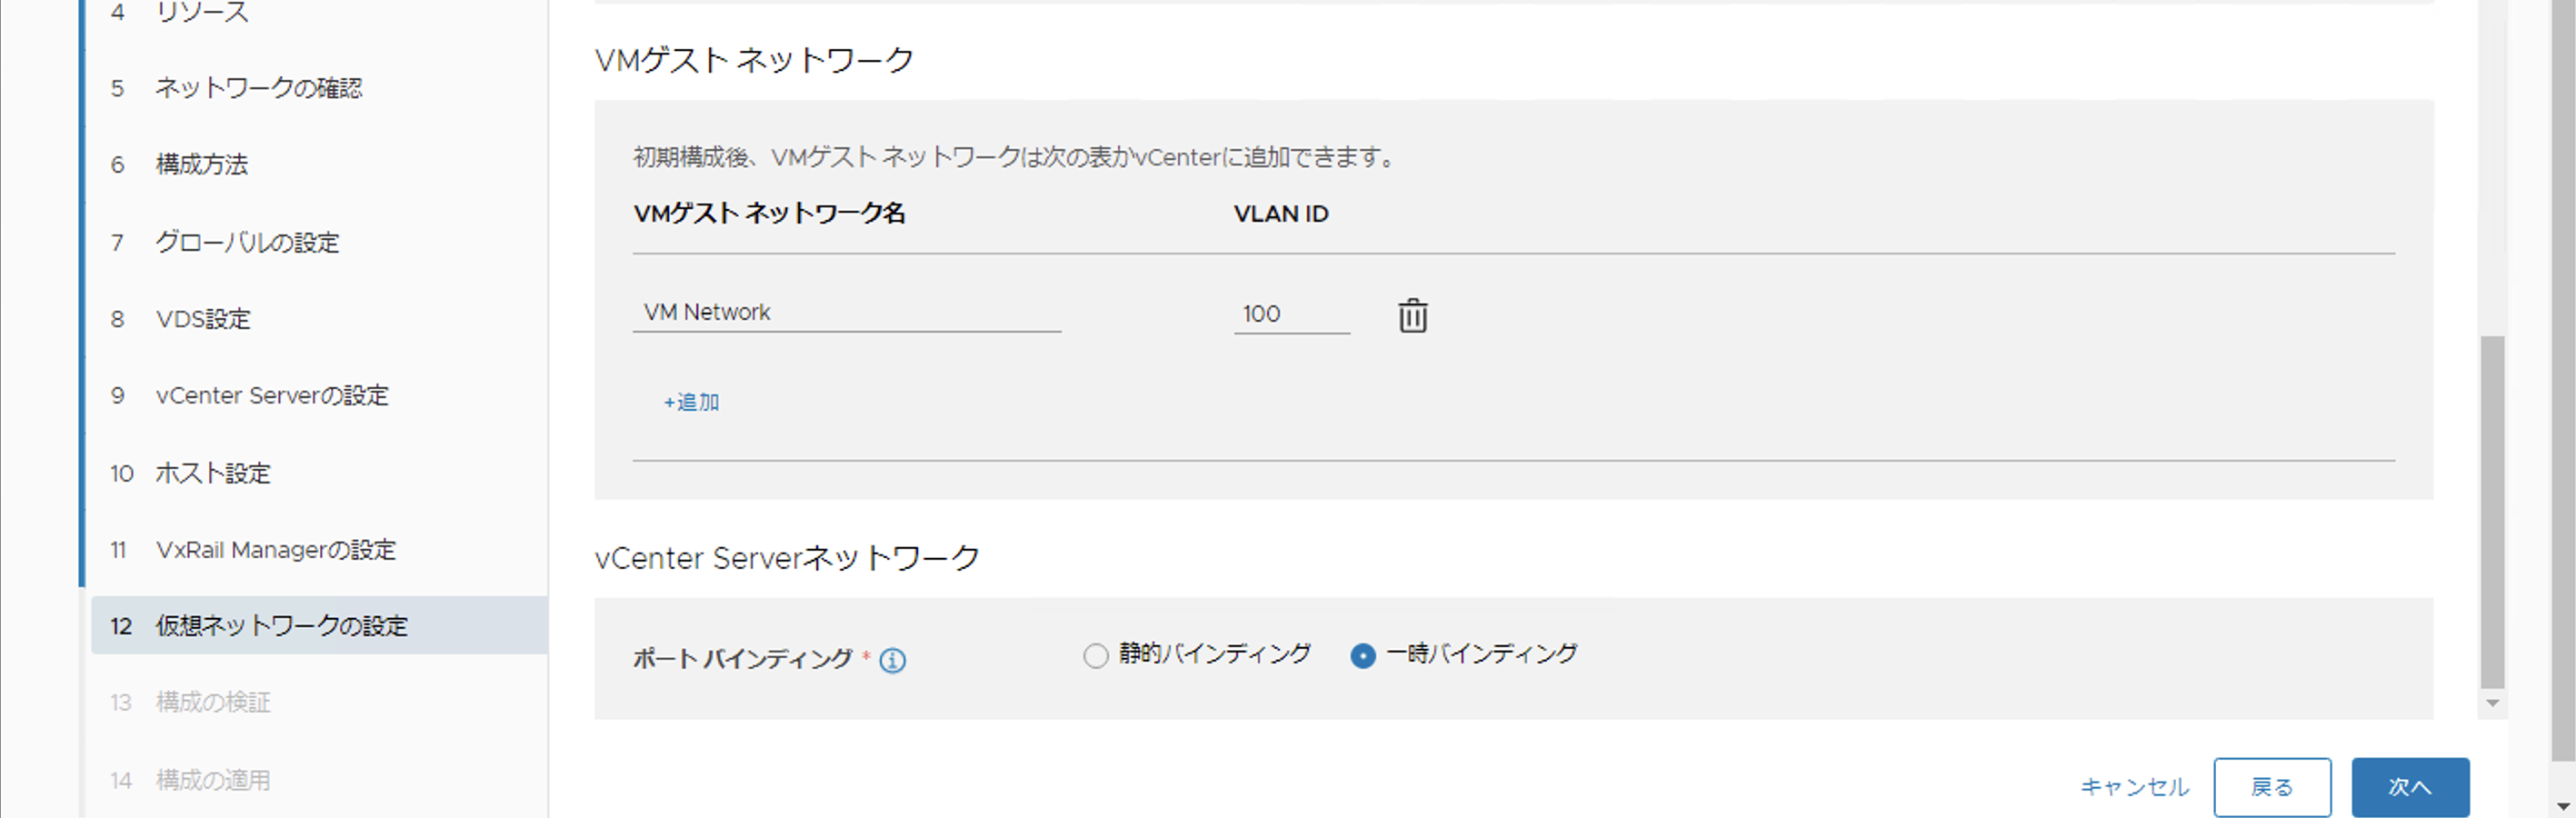Open port binding info tooltip icon
2576x818 pixels.
click(892, 660)
